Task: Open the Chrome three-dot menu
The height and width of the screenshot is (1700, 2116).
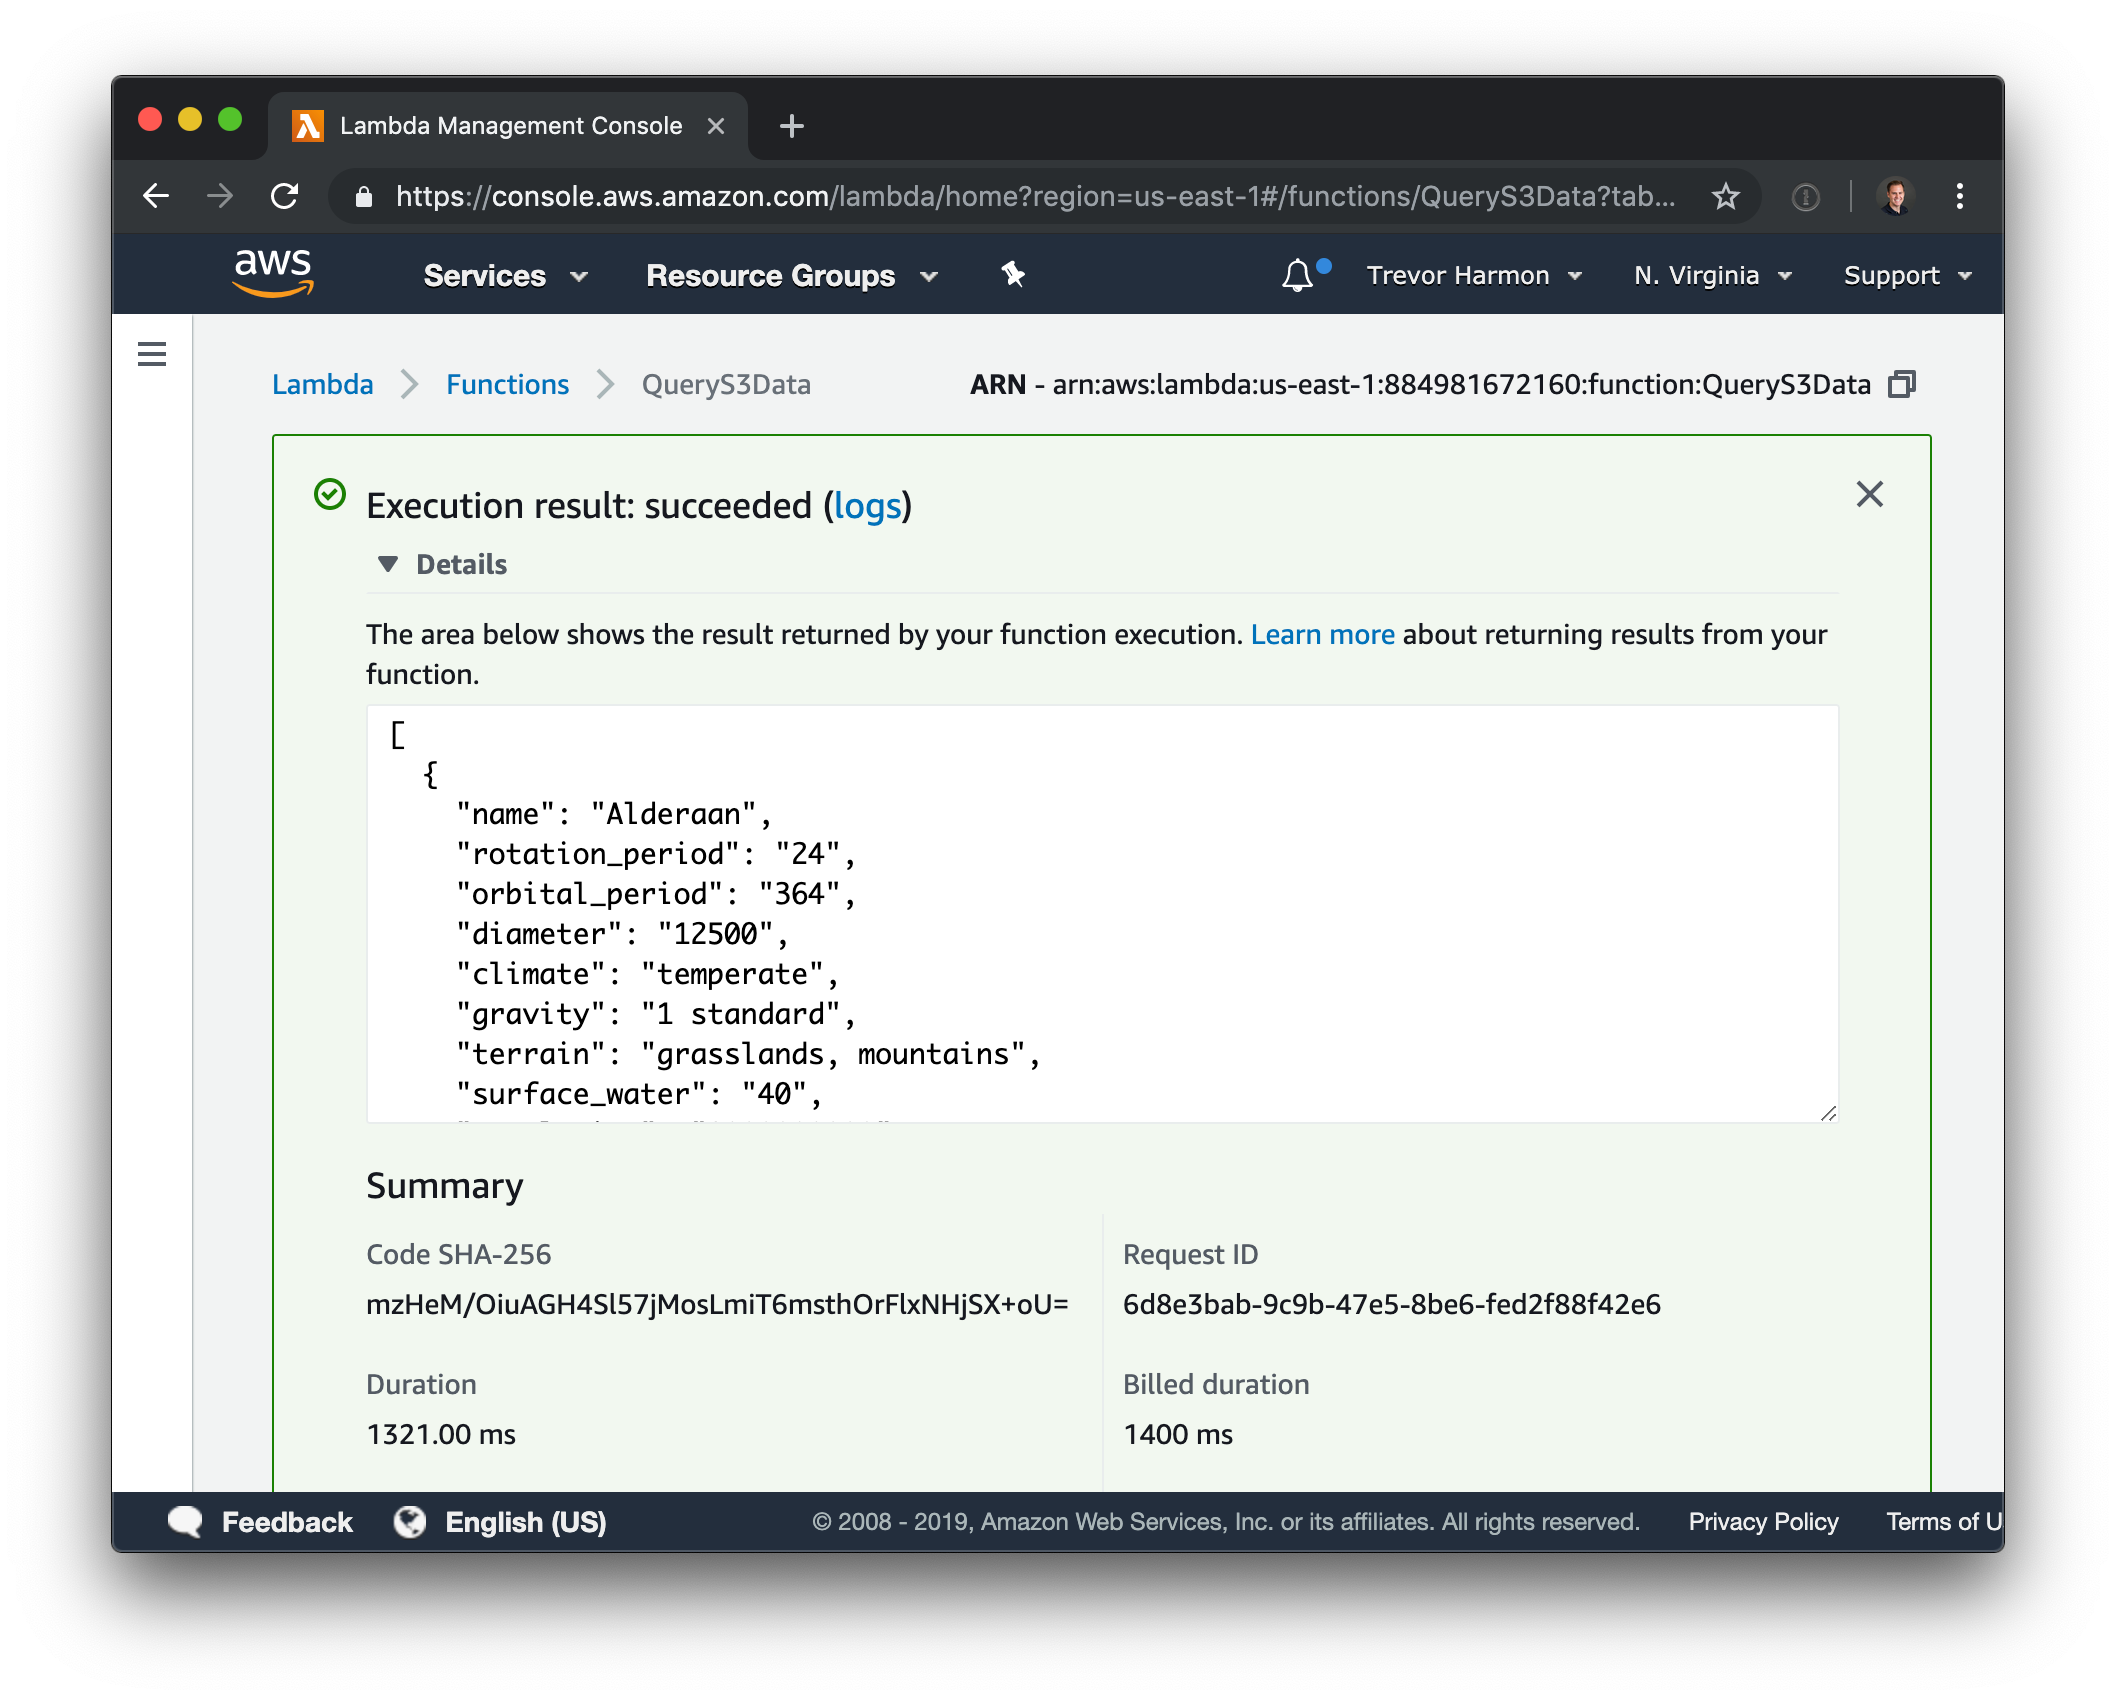Action: pyautogui.click(x=1960, y=196)
